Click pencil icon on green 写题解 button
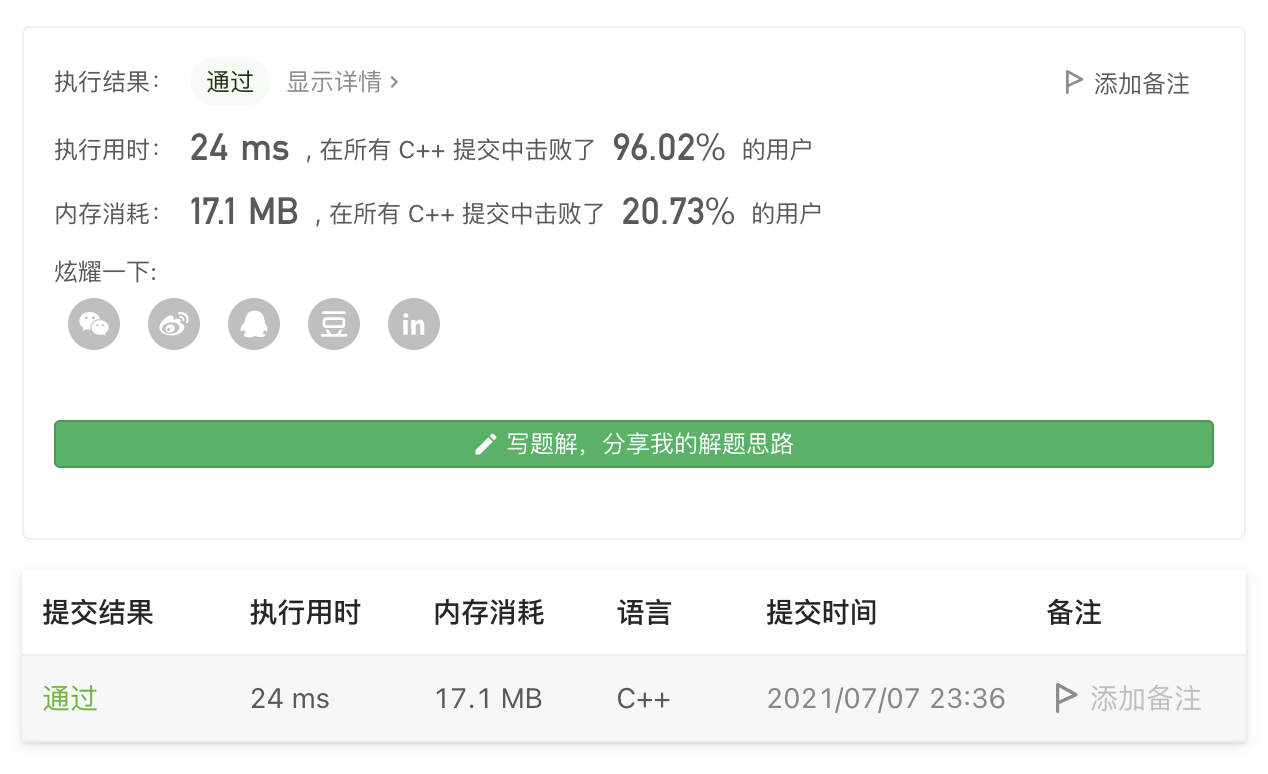Image resolution: width=1268 pixels, height=774 pixels. point(486,444)
